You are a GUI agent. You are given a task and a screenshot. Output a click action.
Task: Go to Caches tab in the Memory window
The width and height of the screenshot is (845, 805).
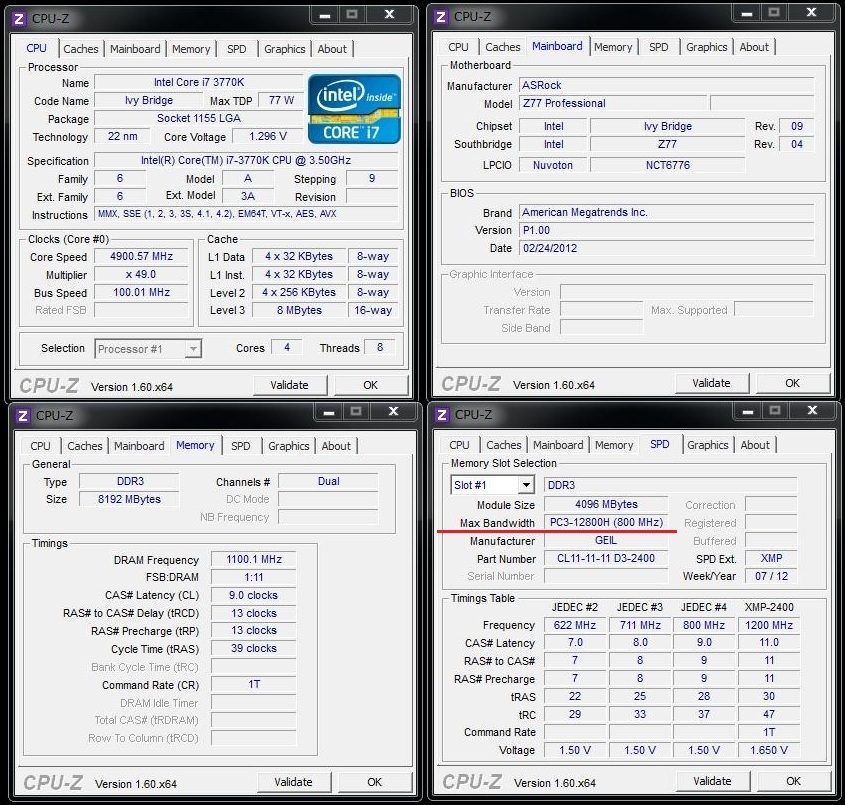tap(85, 446)
